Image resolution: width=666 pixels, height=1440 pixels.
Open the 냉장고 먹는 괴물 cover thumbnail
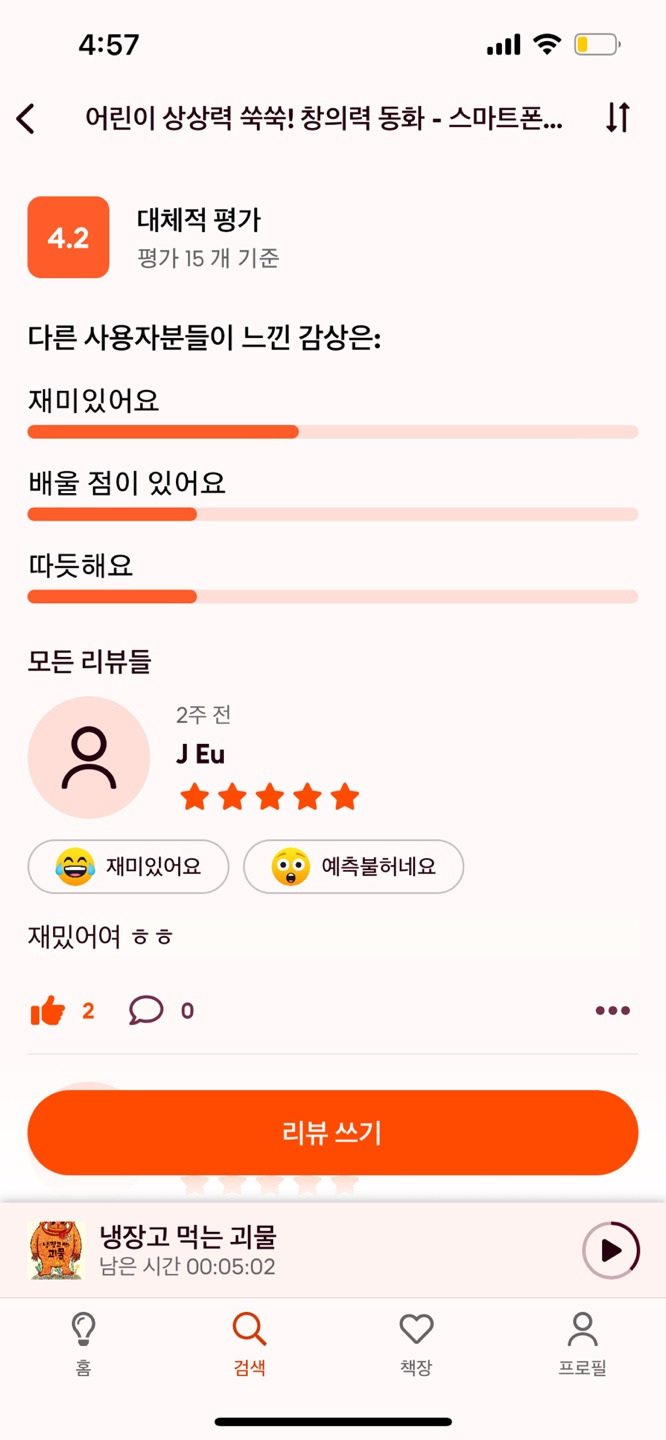(x=56, y=1250)
